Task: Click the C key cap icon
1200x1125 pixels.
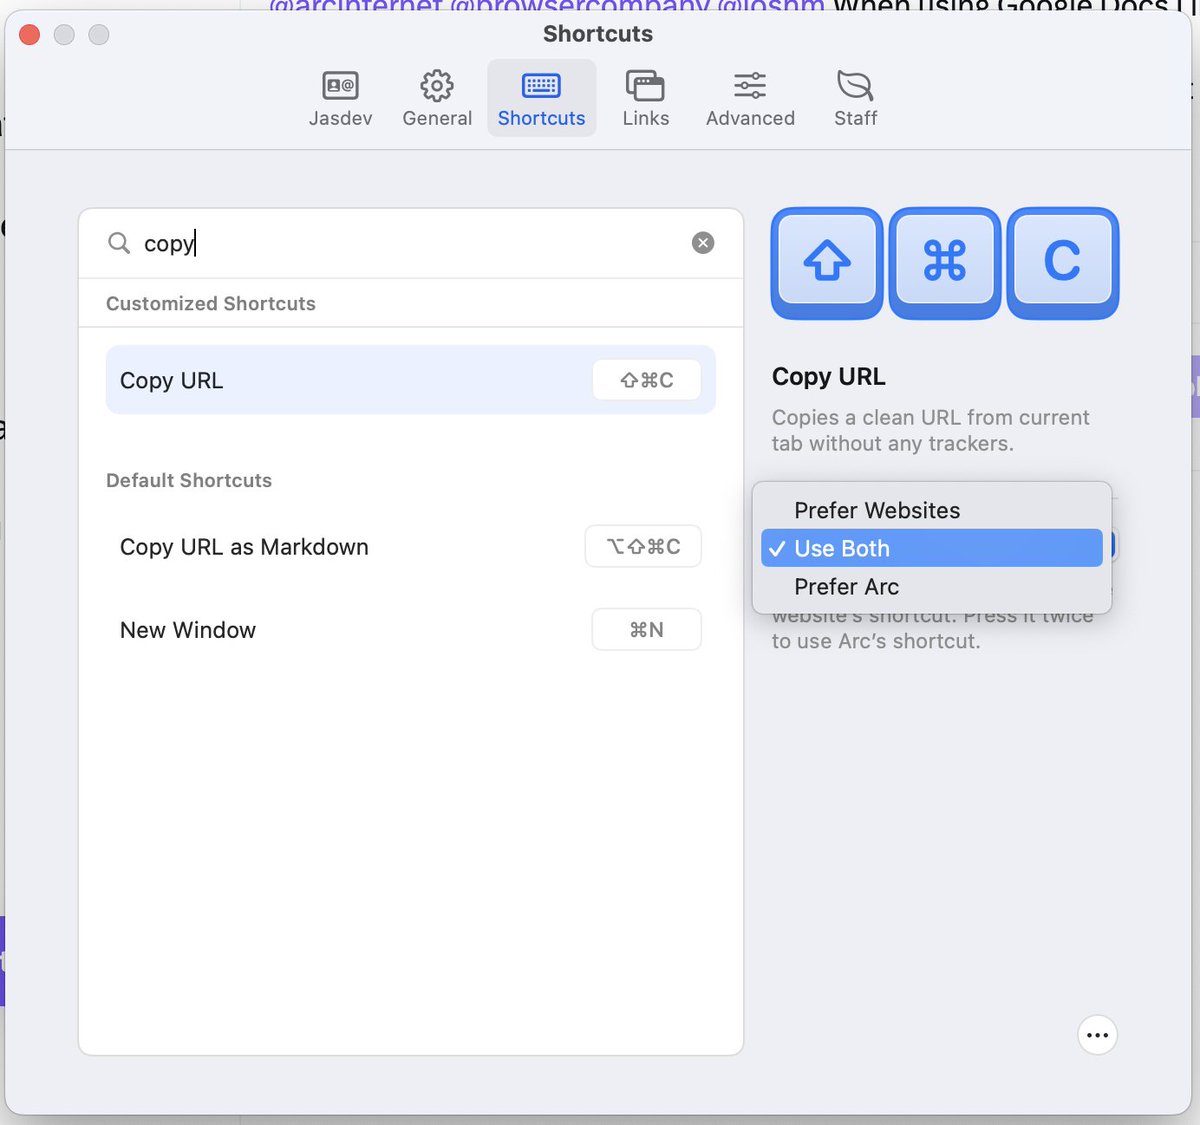Action: 1063,263
